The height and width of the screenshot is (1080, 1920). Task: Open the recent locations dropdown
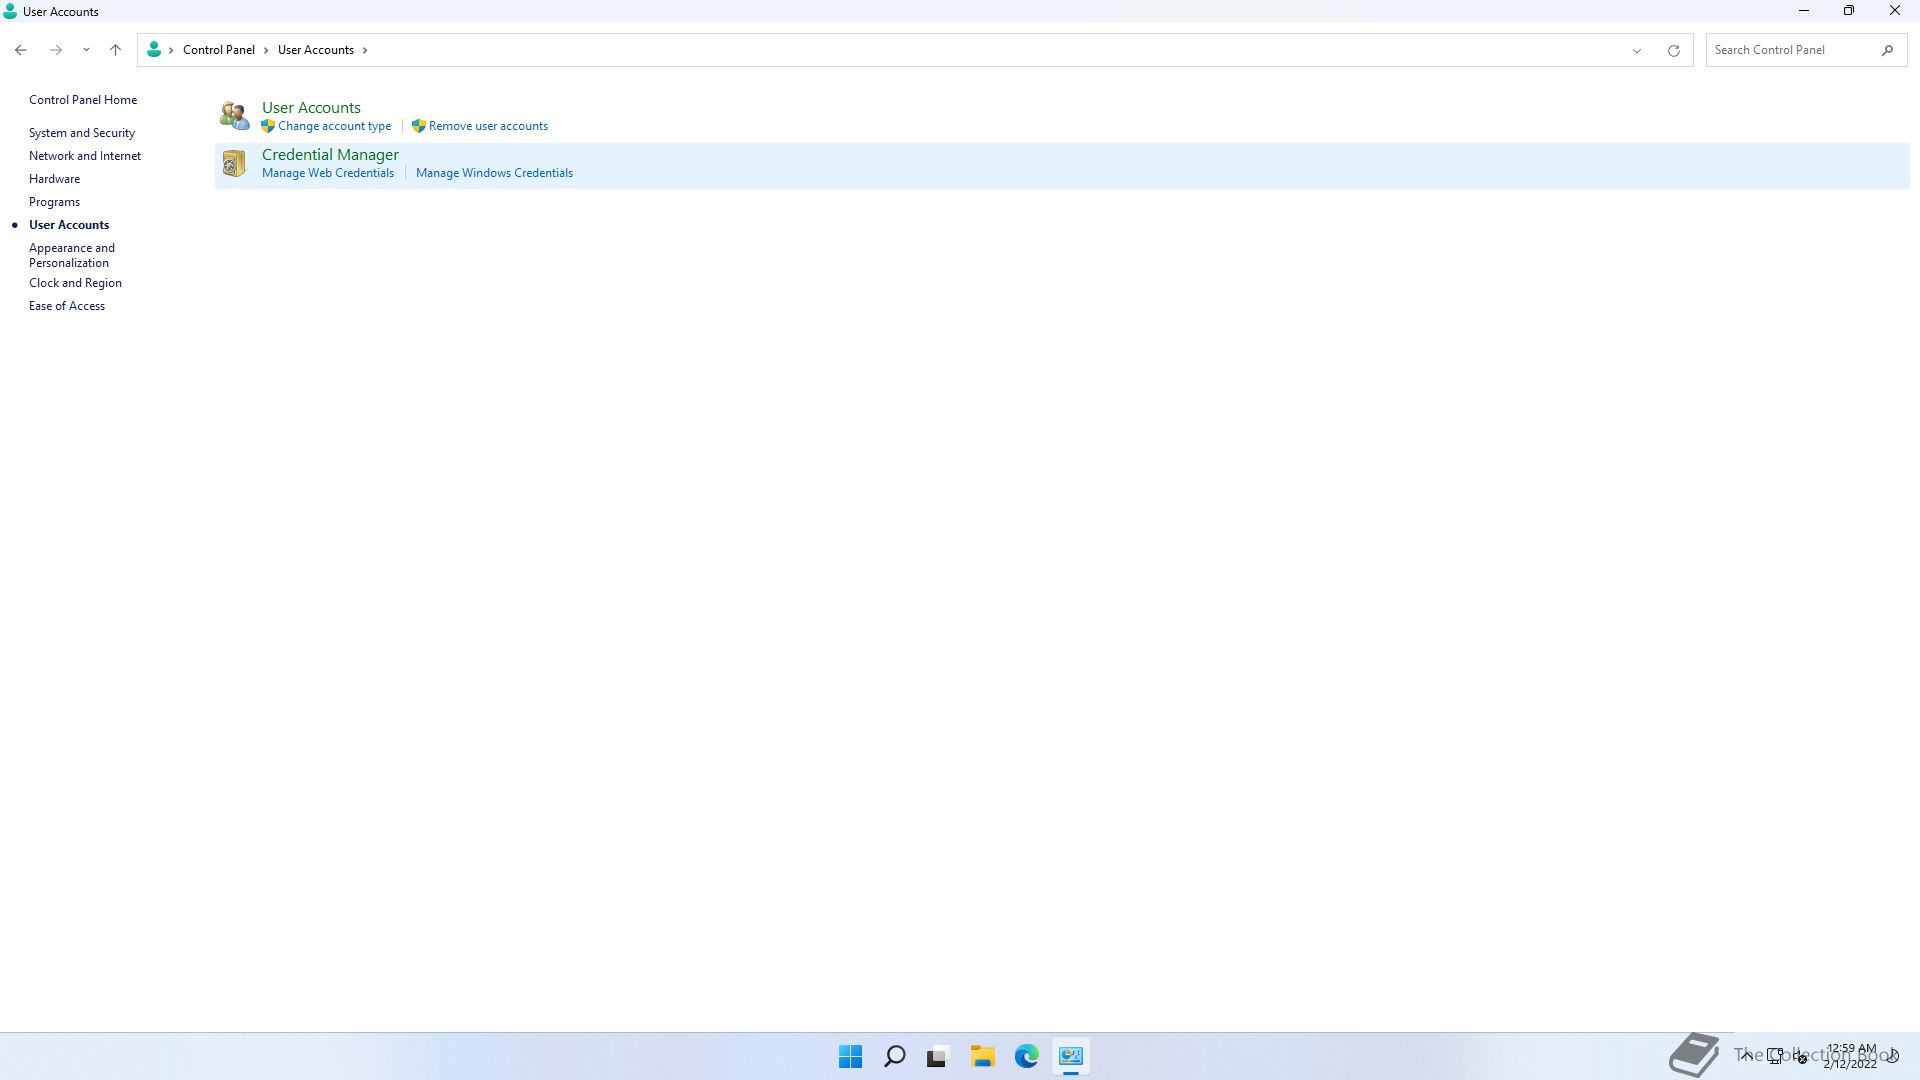tap(86, 50)
